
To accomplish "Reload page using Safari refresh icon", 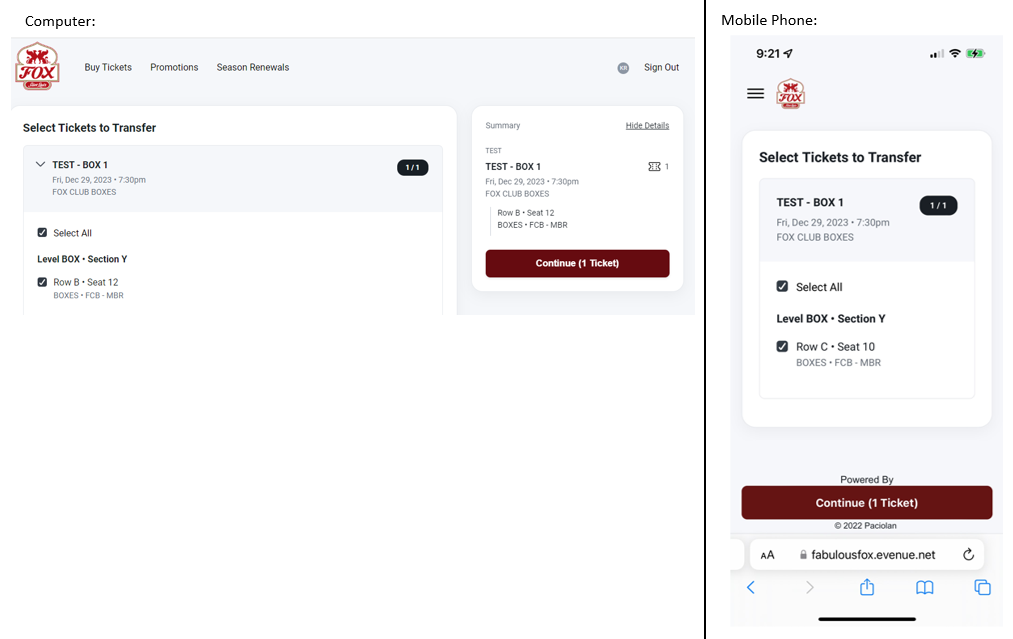I will pyautogui.click(x=968, y=554).
